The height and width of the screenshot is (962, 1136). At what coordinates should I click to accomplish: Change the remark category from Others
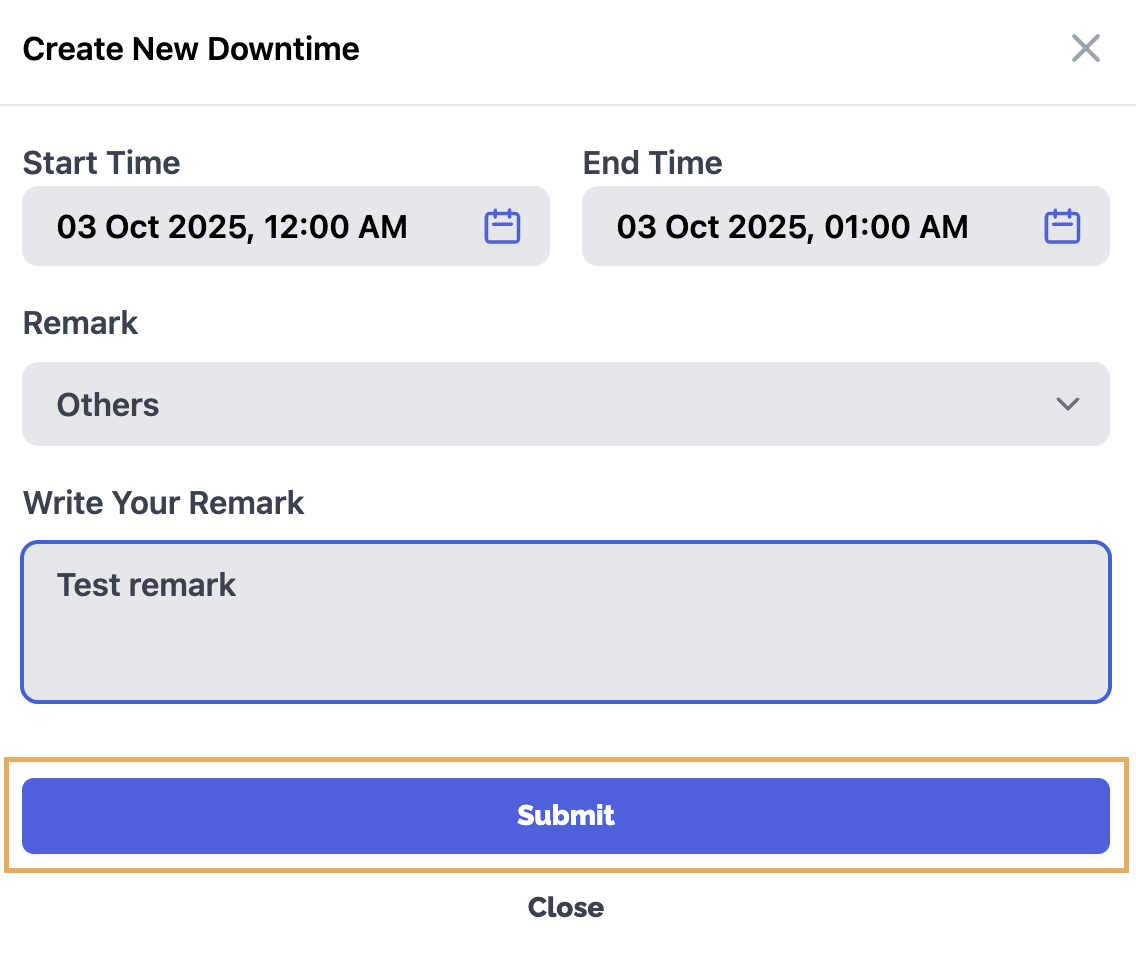pyautogui.click(x=566, y=404)
